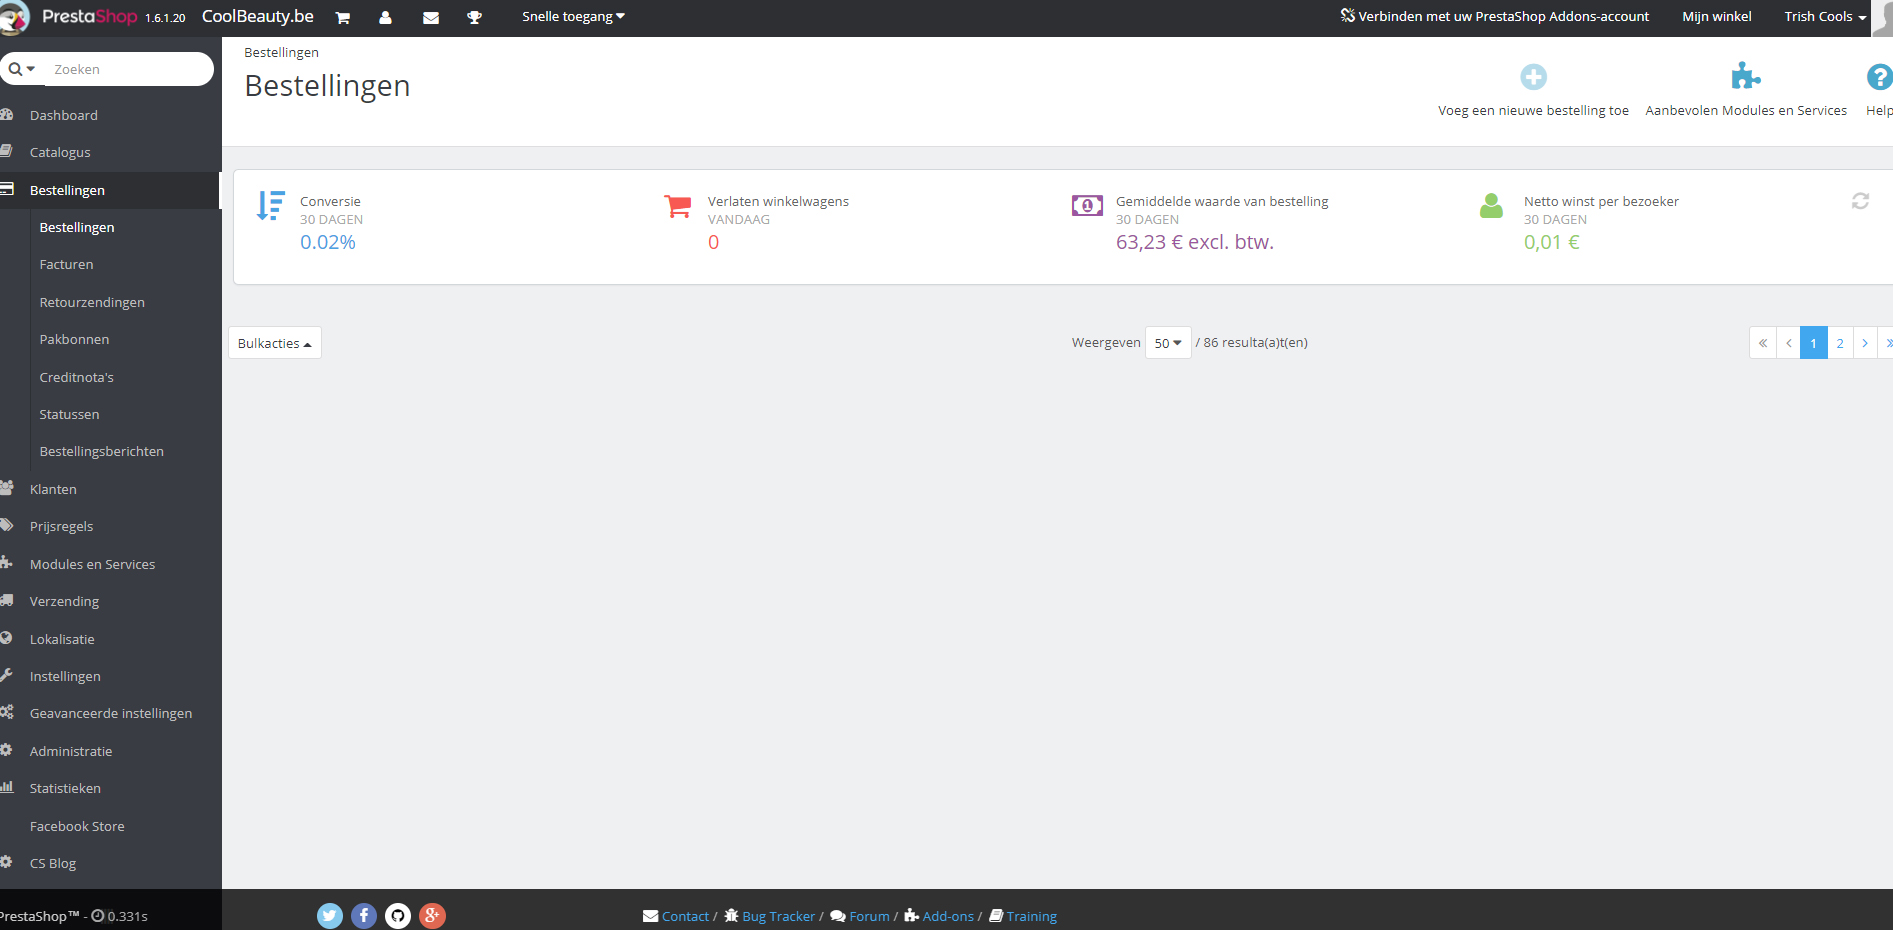Image resolution: width=1893 pixels, height=930 pixels.
Task: Open the trophy icon in top bar
Action: [x=475, y=17]
